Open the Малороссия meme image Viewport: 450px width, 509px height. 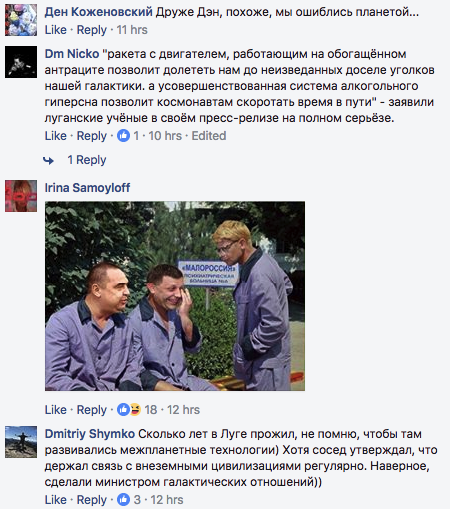175,296
